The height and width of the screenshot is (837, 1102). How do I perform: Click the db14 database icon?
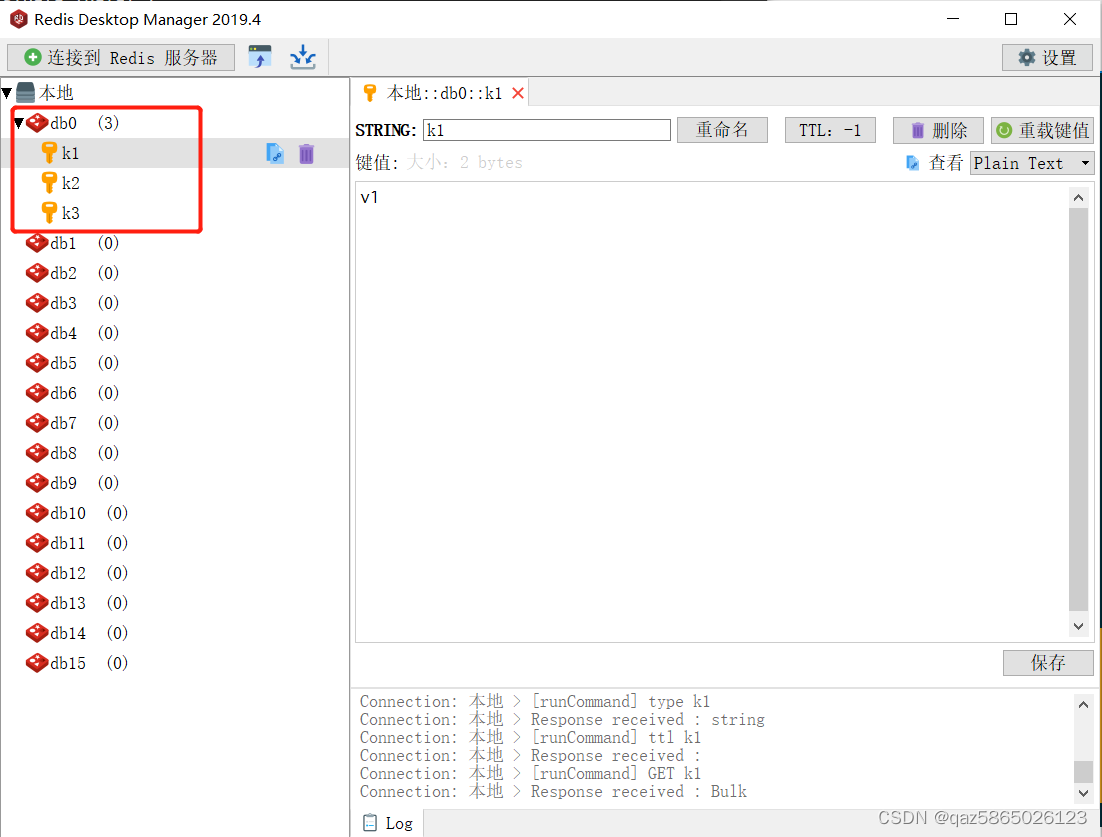coord(37,634)
